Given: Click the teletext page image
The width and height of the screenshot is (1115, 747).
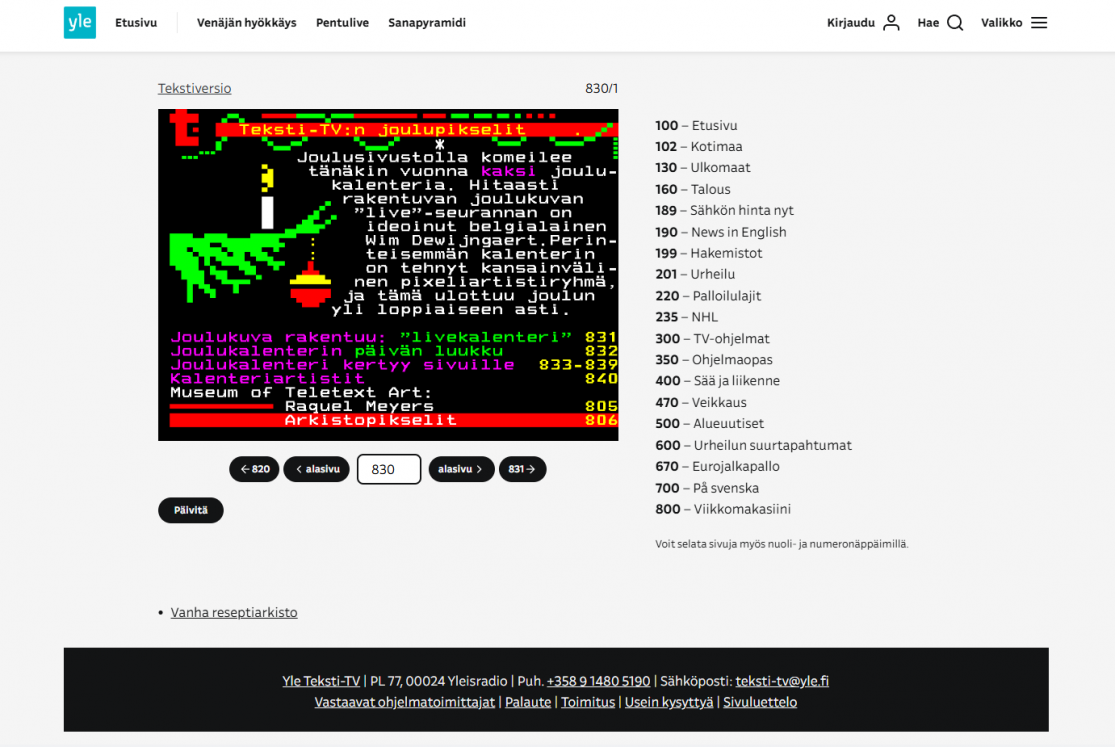Looking at the screenshot, I should point(388,275).
